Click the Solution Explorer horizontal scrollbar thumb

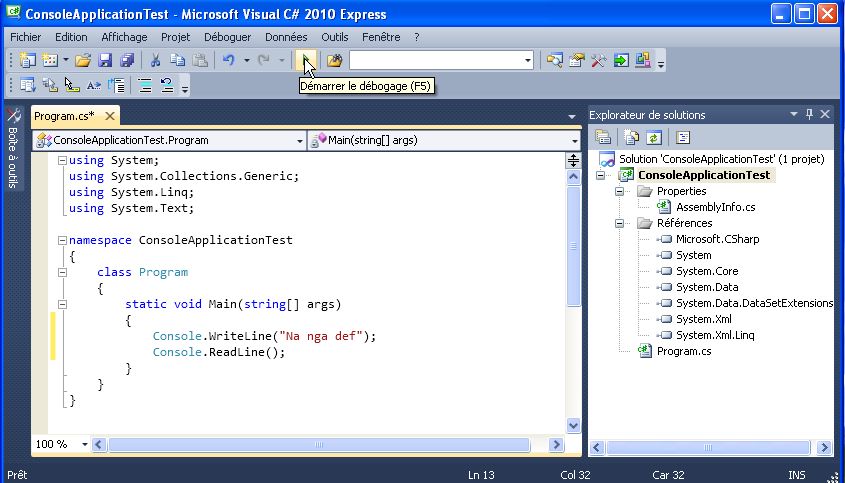tap(708, 447)
